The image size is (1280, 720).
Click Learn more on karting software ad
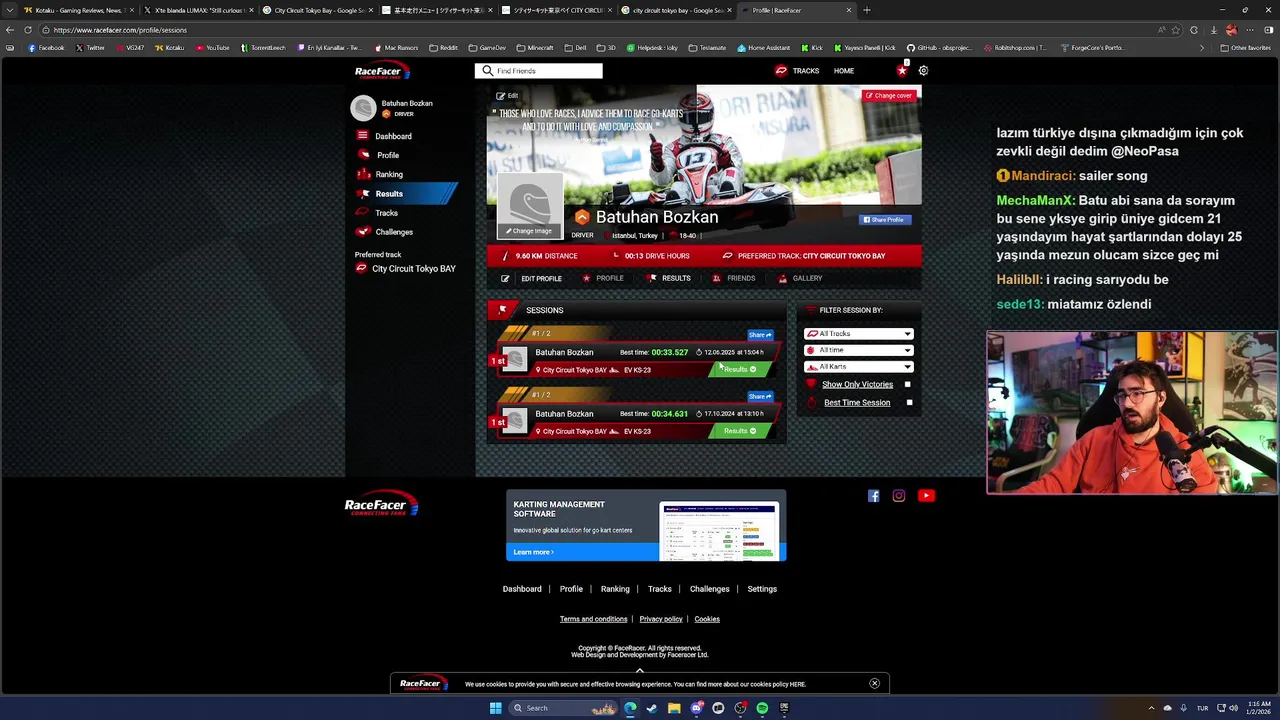[x=533, y=552]
